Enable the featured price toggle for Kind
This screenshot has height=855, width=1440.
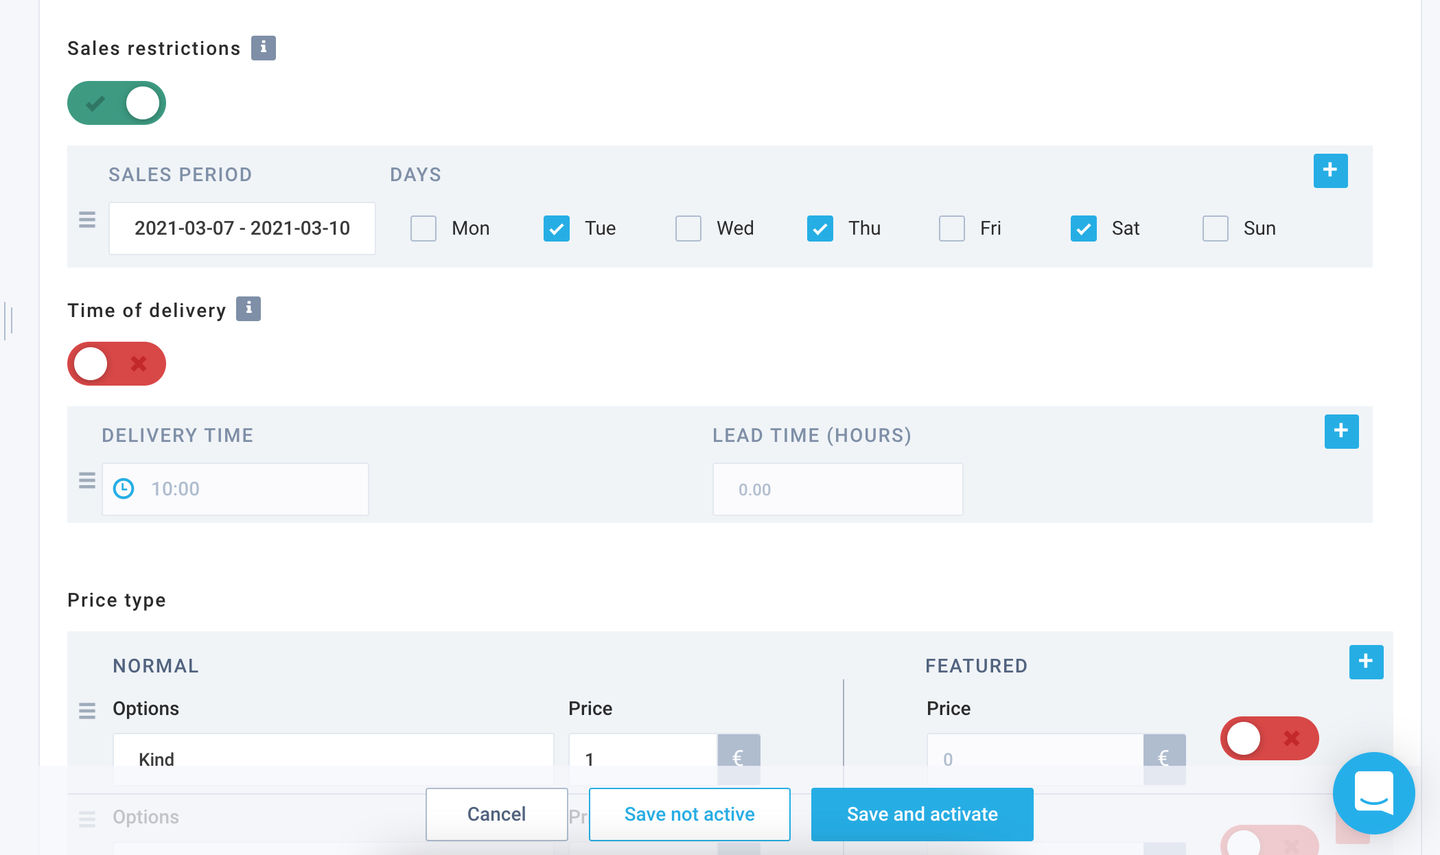pyautogui.click(x=1269, y=738)
